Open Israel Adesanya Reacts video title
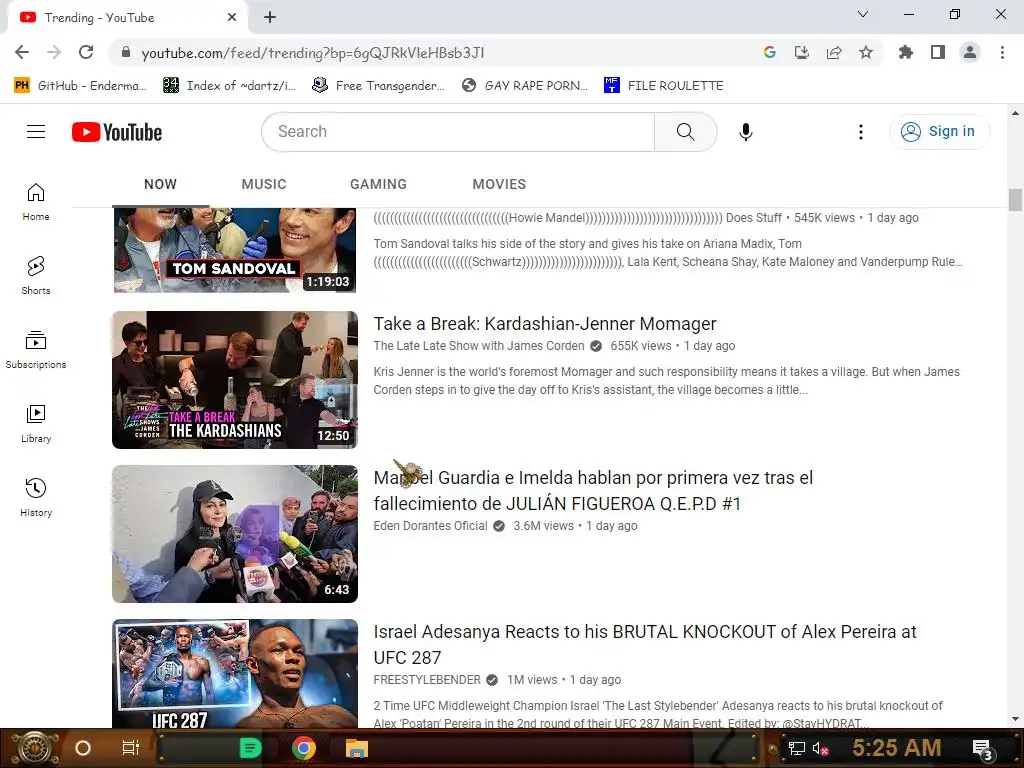The image size is (1024, 768). (645, 645)
